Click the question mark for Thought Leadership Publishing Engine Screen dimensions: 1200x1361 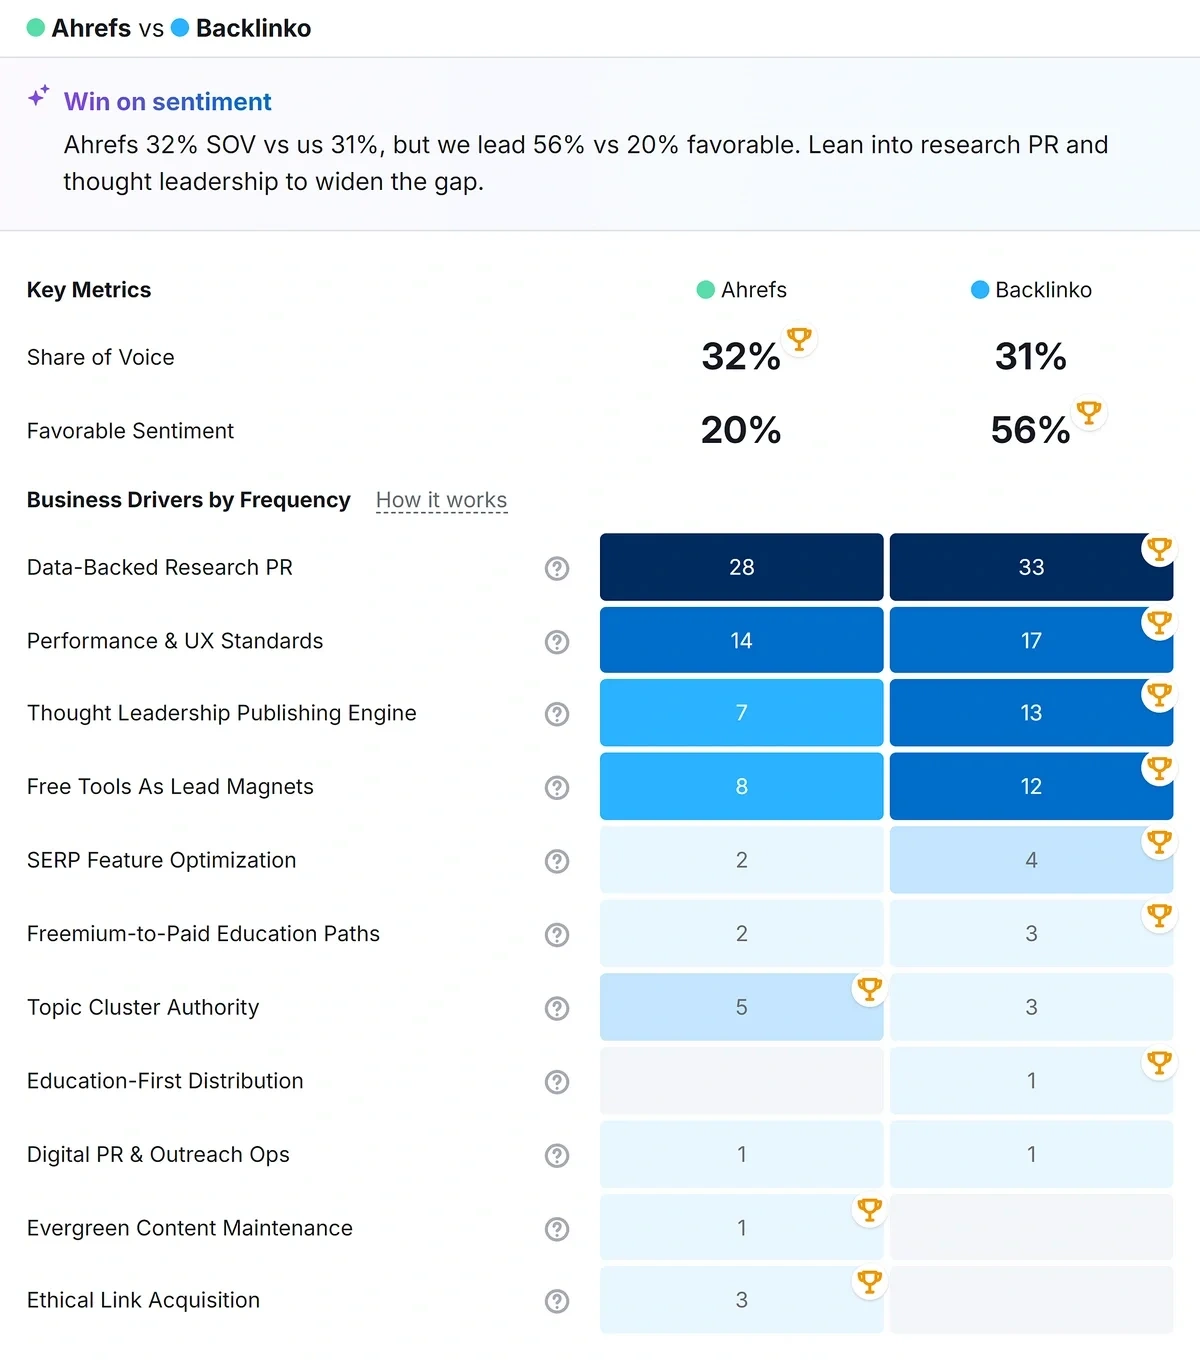tap(557, 714)
